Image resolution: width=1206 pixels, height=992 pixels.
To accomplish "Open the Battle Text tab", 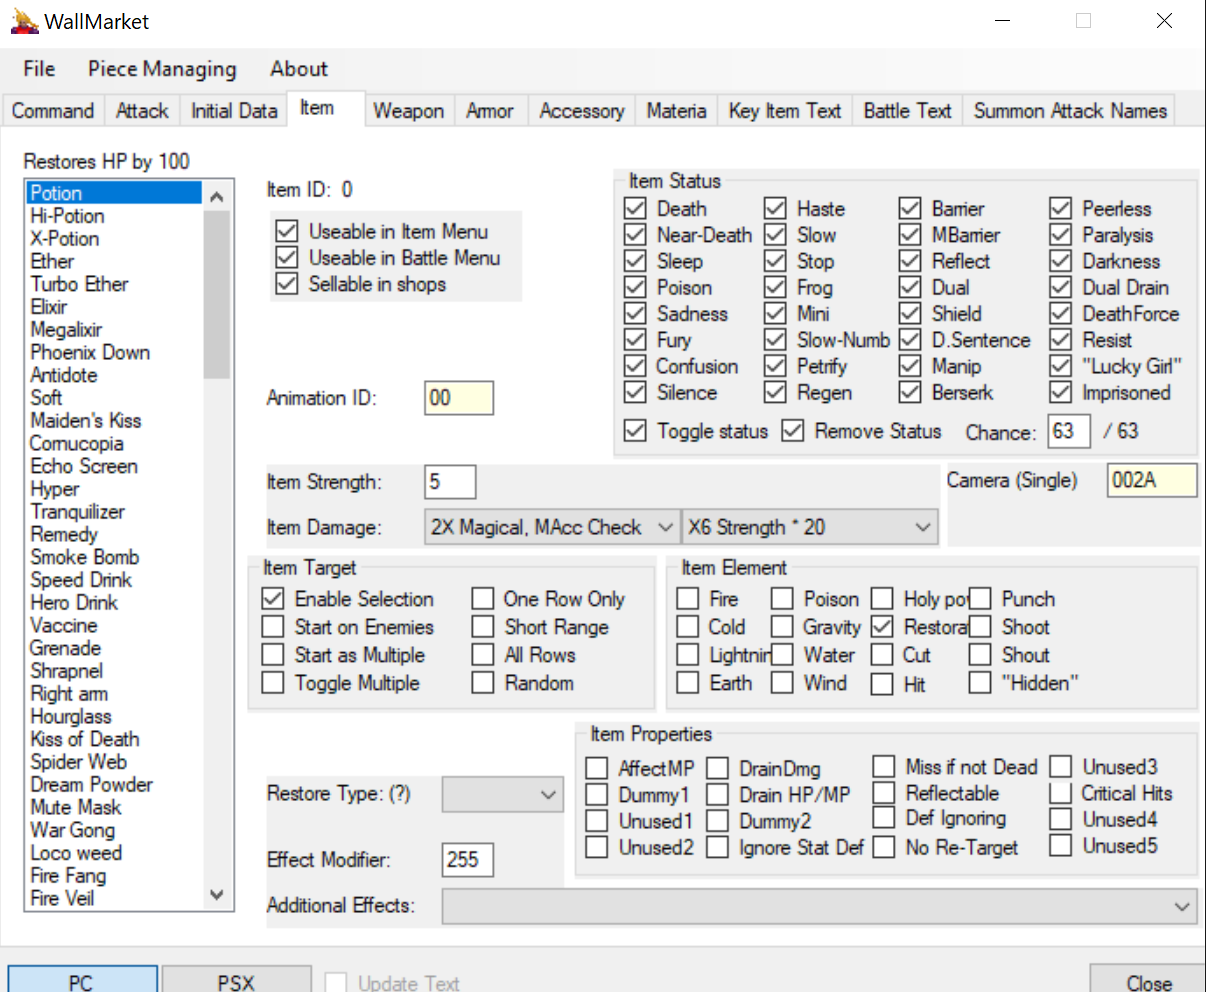I will [907, 111].
